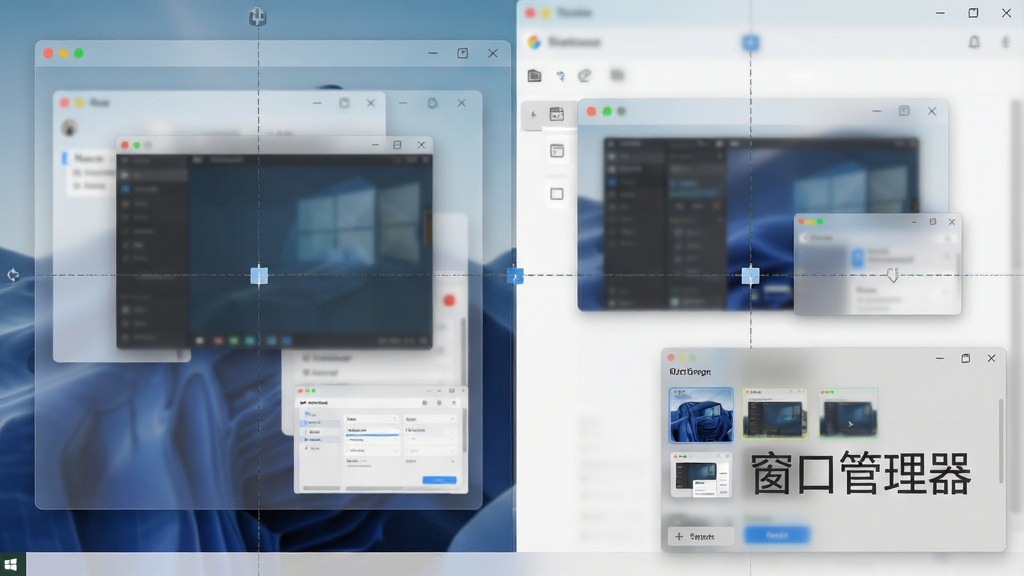
Task: Click the red round record button in the left window
Action: (449, 300)
